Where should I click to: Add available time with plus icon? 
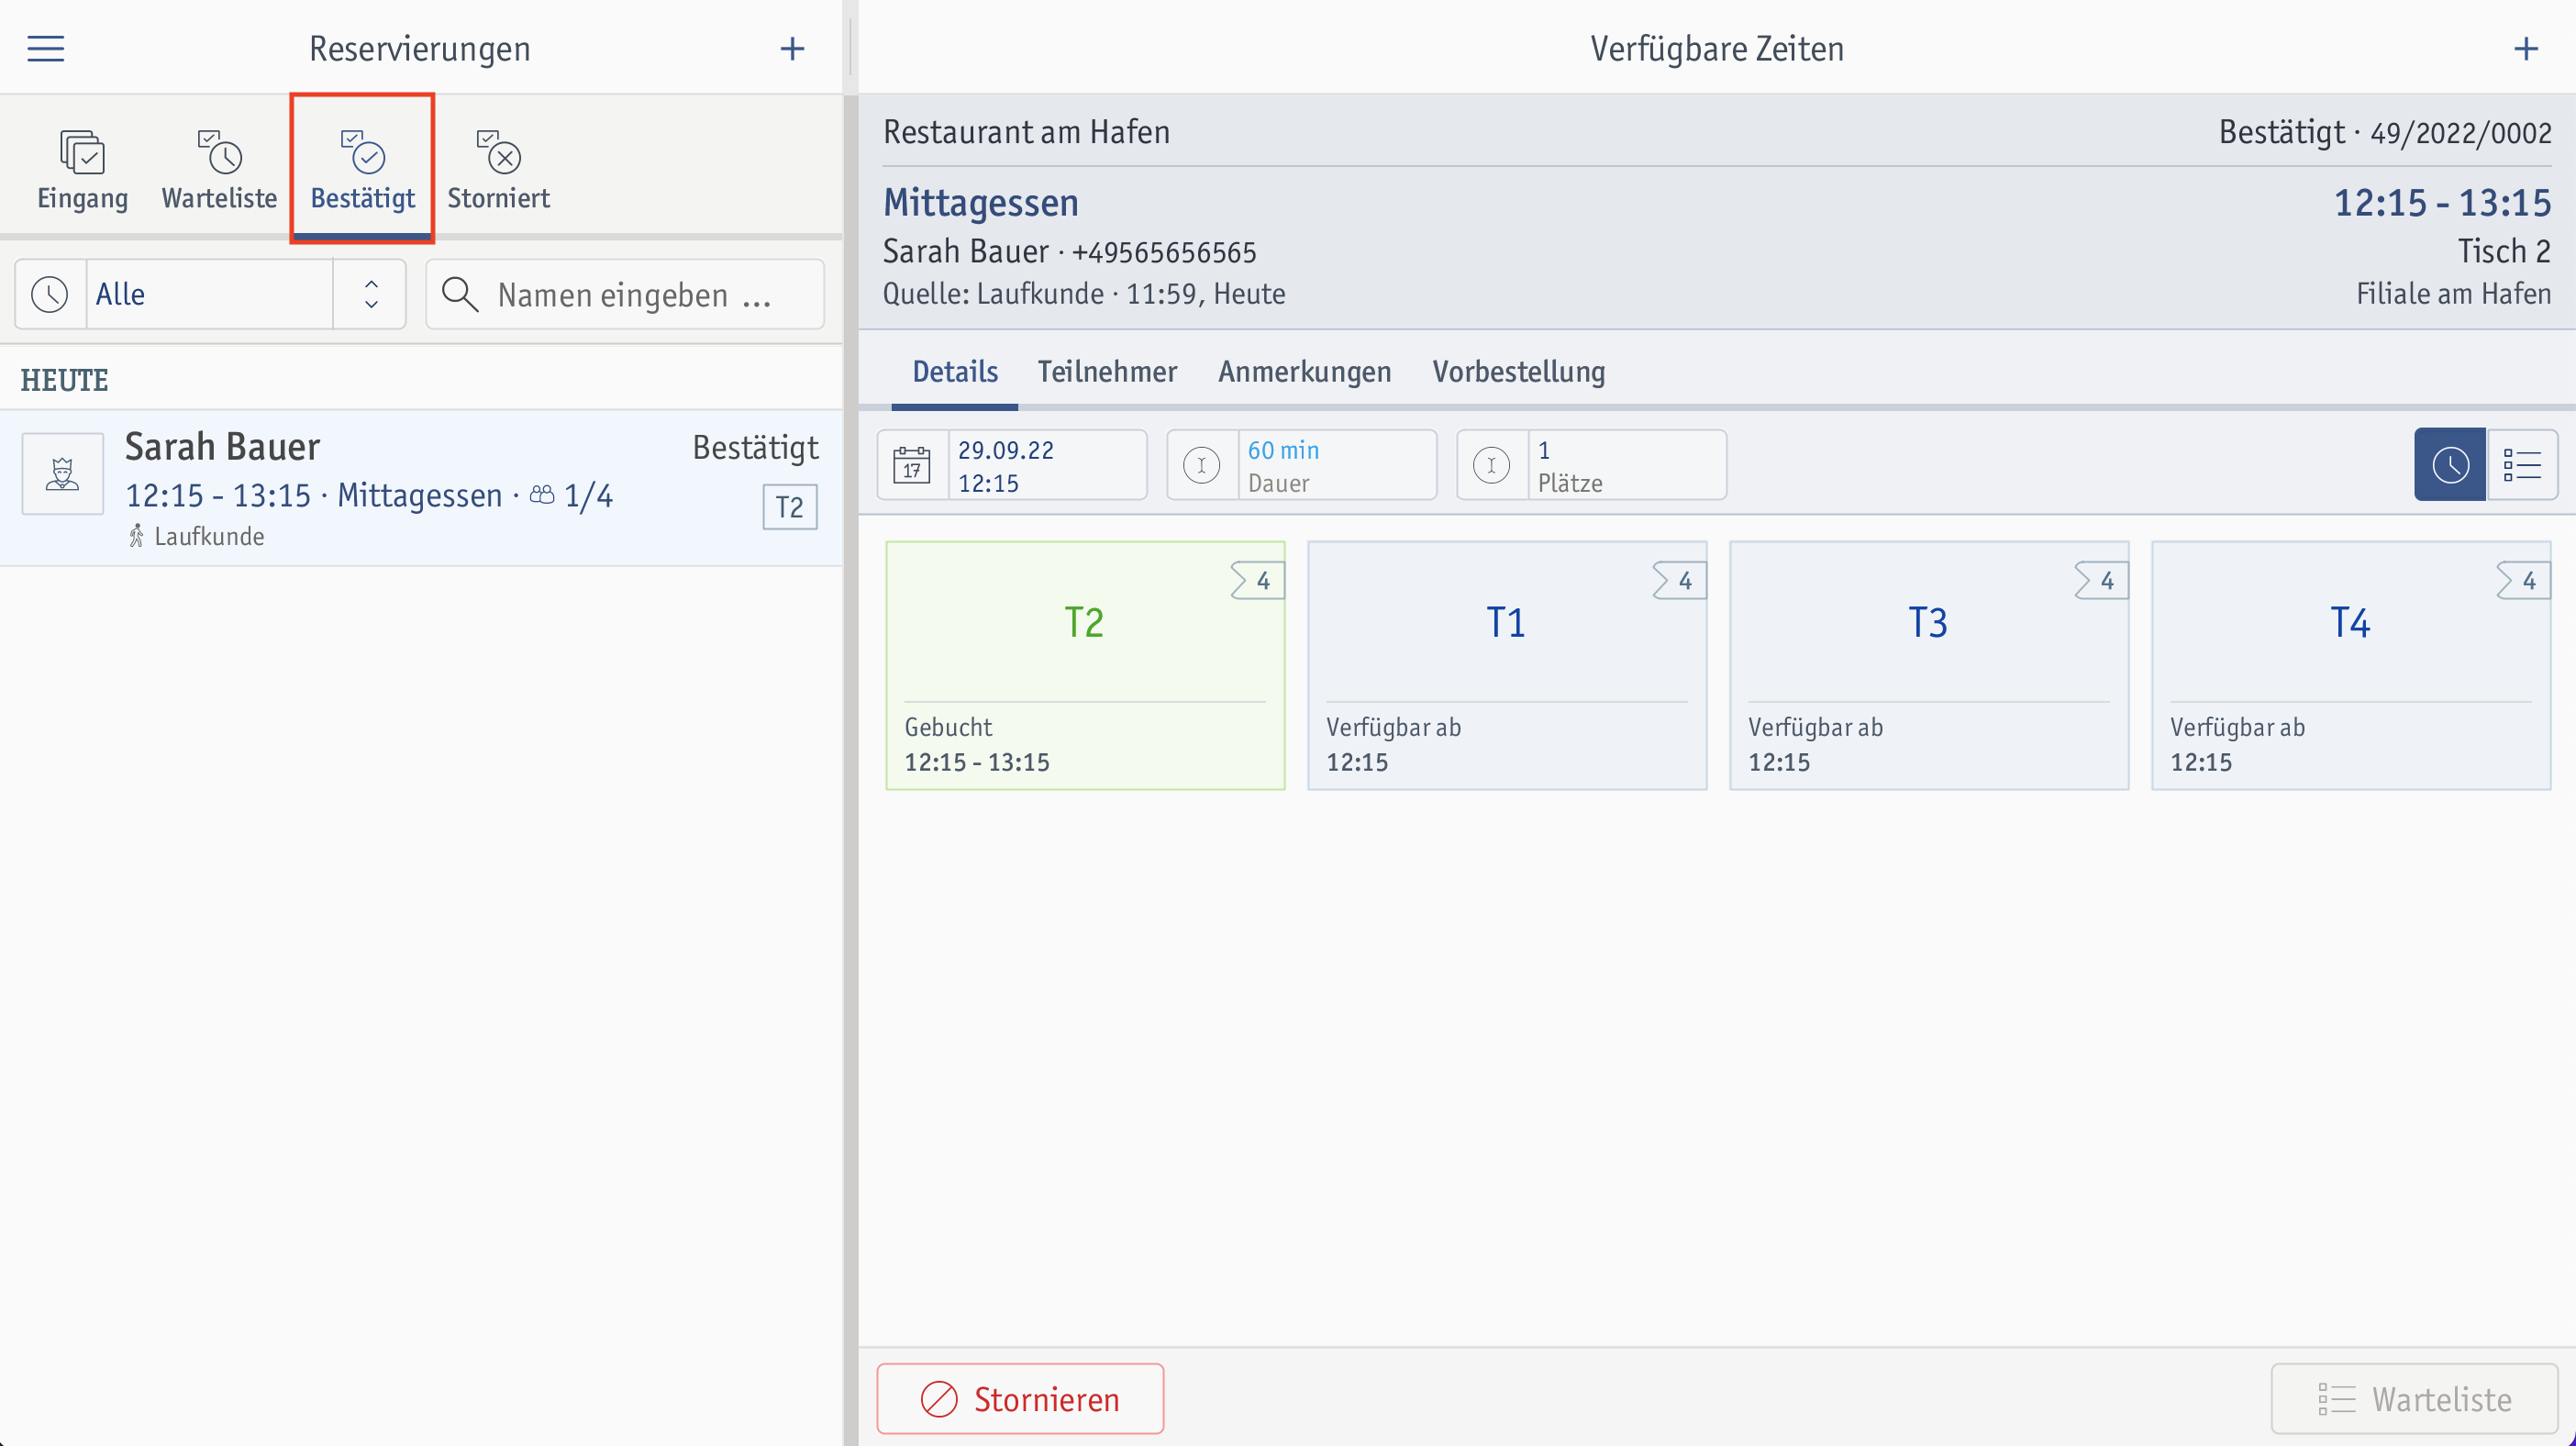click(2526, 48)
